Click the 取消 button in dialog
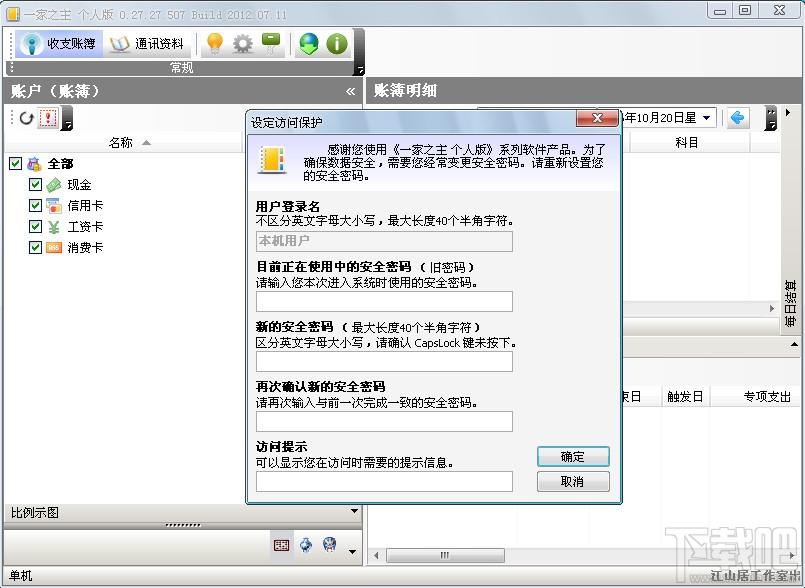 (x=573, y=482)
